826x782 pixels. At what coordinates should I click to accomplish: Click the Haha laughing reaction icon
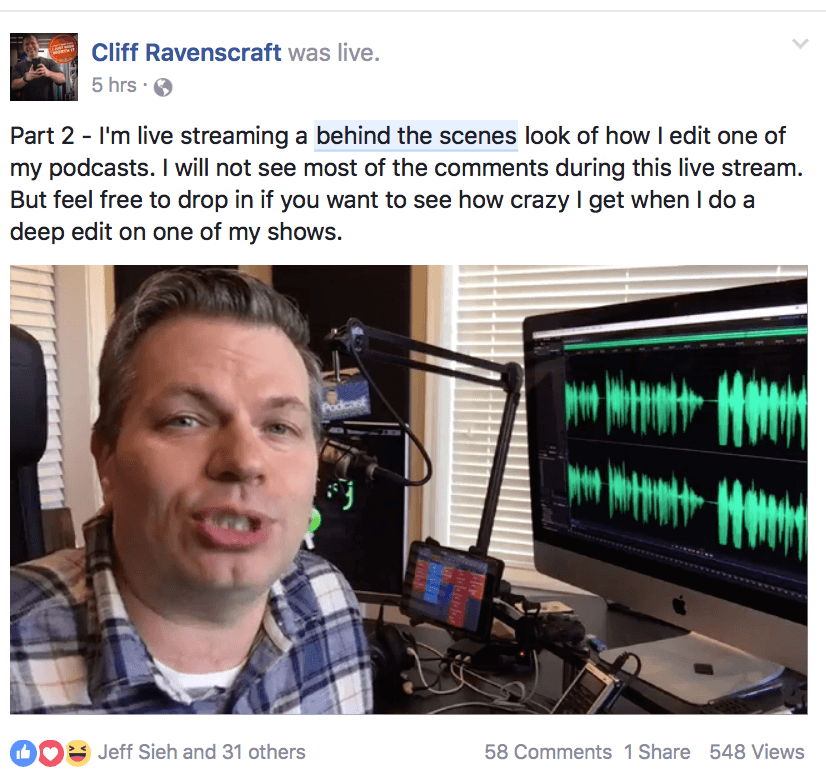point(78,752)
